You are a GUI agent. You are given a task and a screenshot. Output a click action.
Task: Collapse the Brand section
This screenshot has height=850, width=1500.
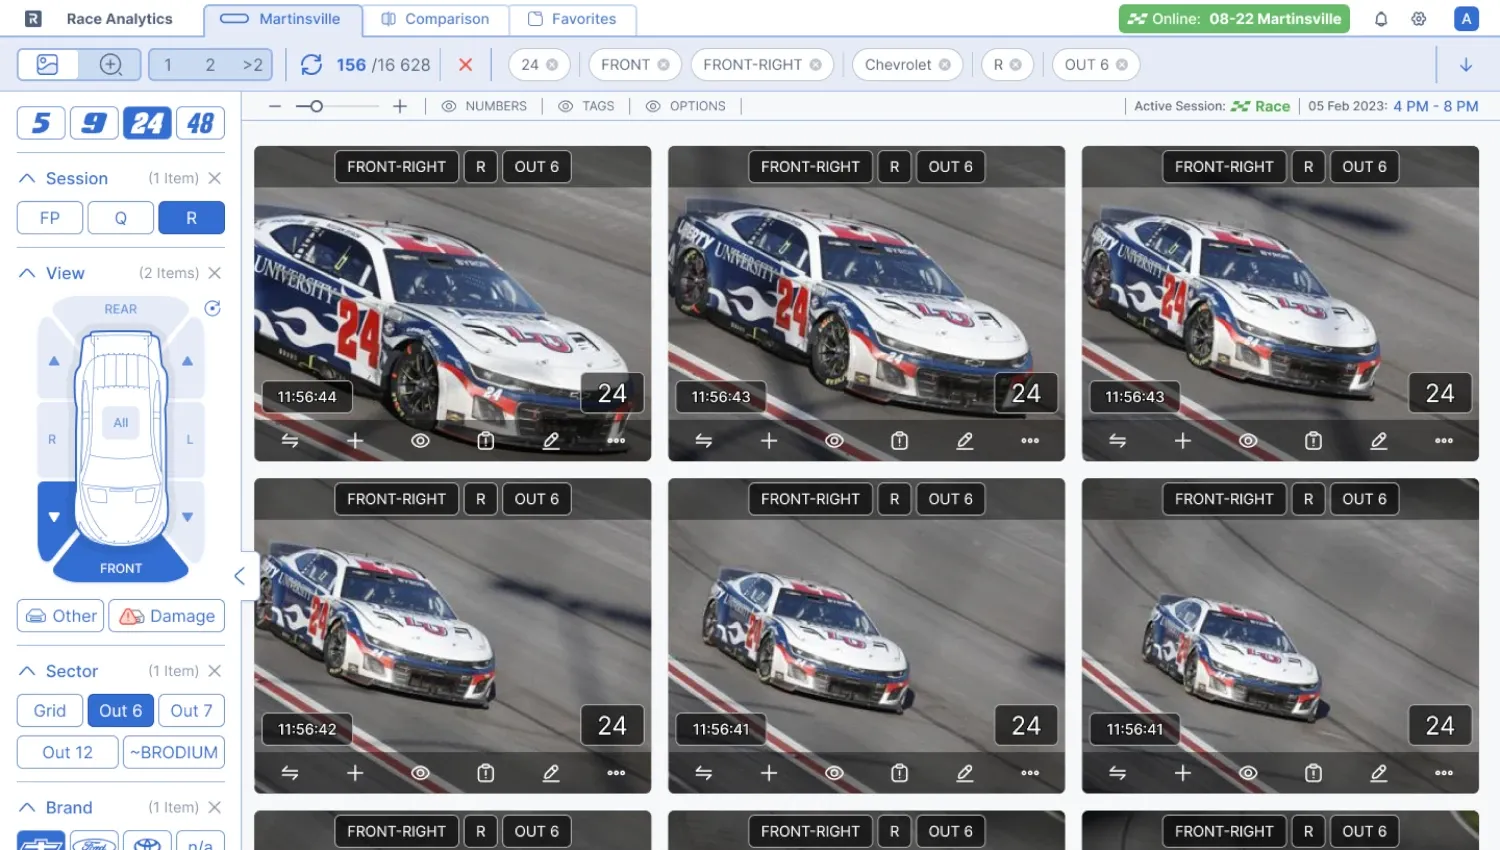coord(27,807)
